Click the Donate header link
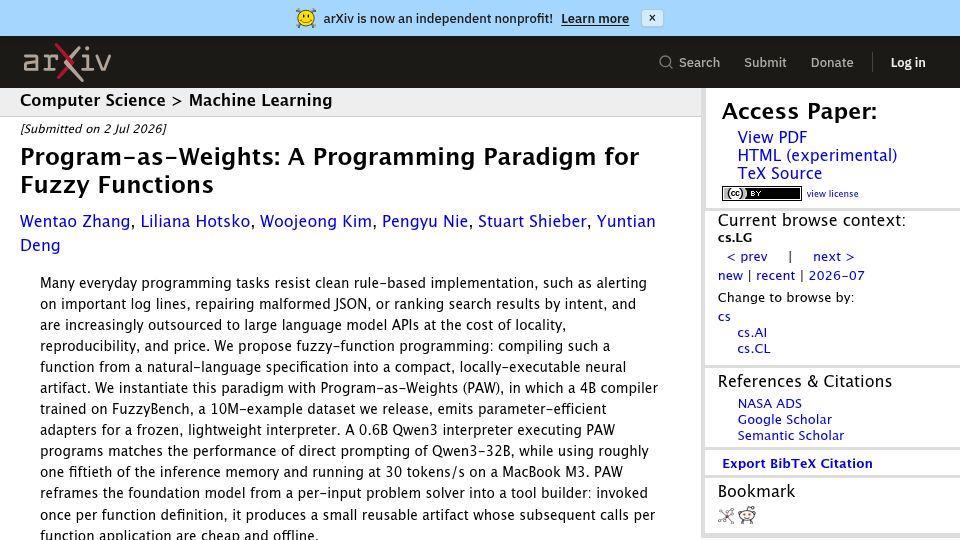The height and width of the screenshot is (540, 960). pyautogui.click(x=831, y=62)
